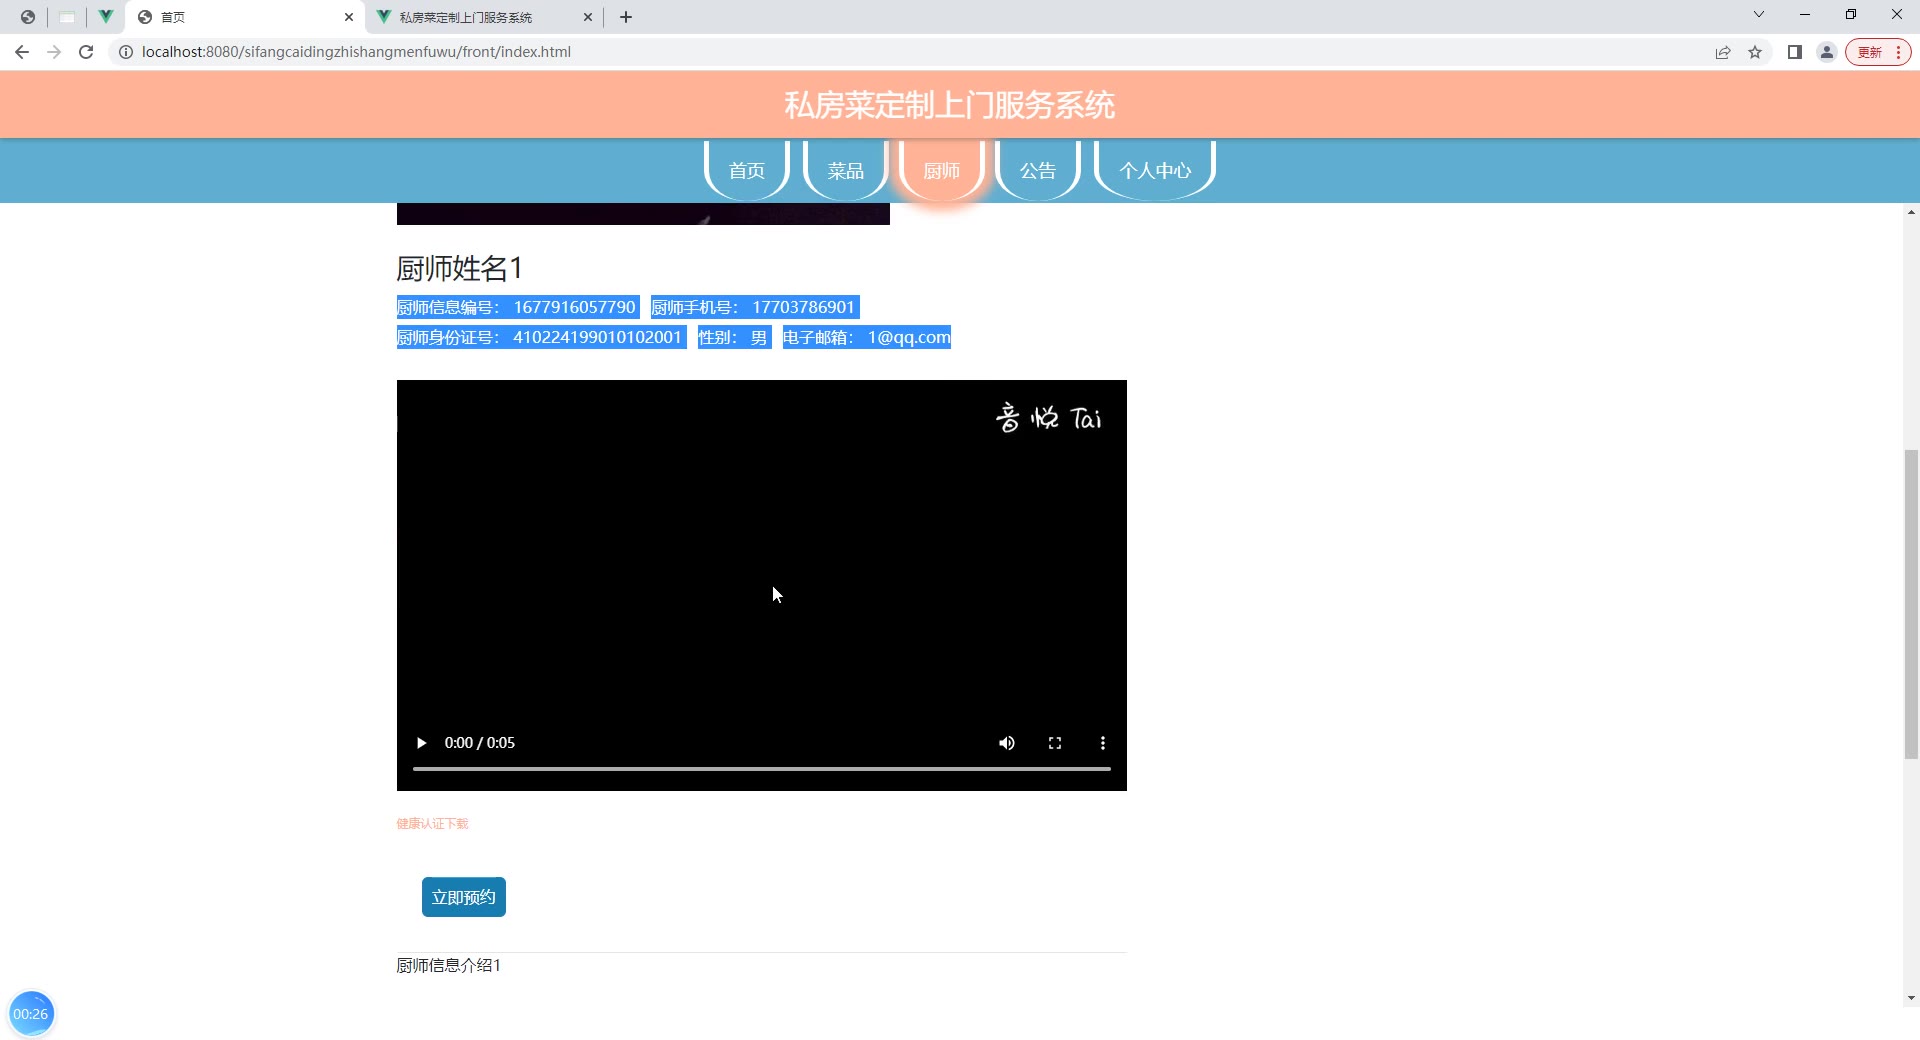Minimize the browser window

(x=1805, y=15)
